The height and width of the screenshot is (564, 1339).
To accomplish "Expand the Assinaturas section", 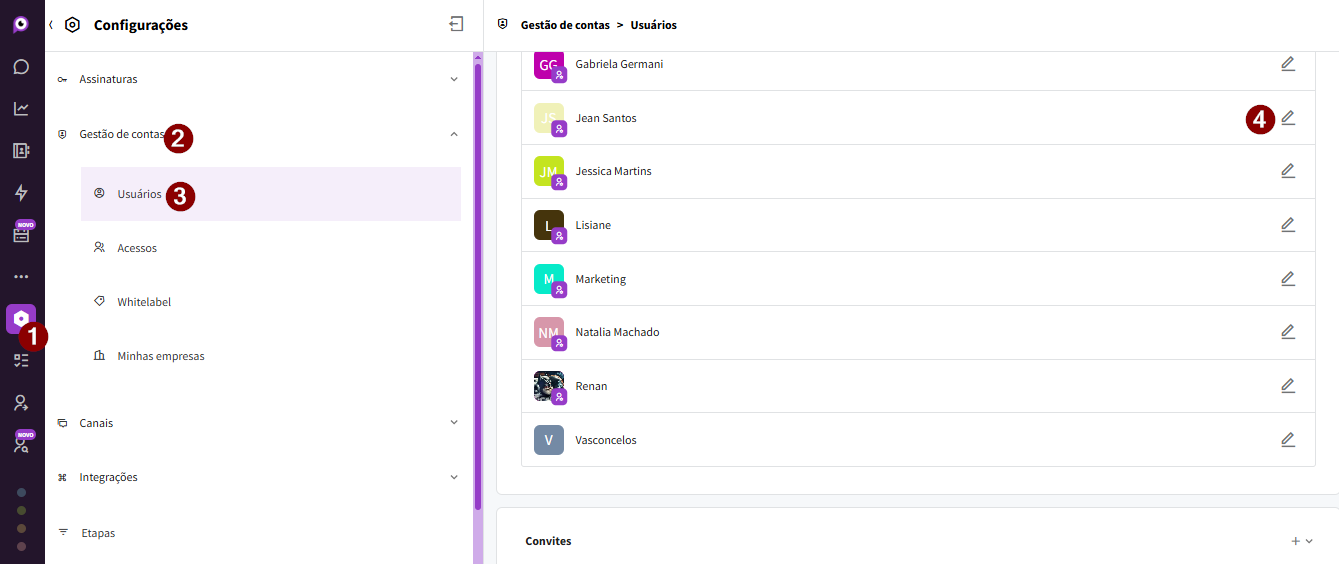I will (x=454, y=79).
